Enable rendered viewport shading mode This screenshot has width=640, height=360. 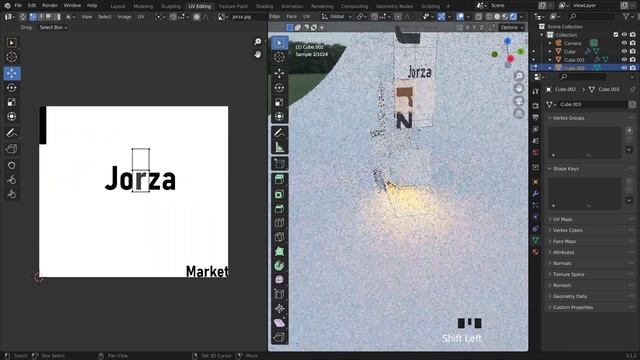513,17
